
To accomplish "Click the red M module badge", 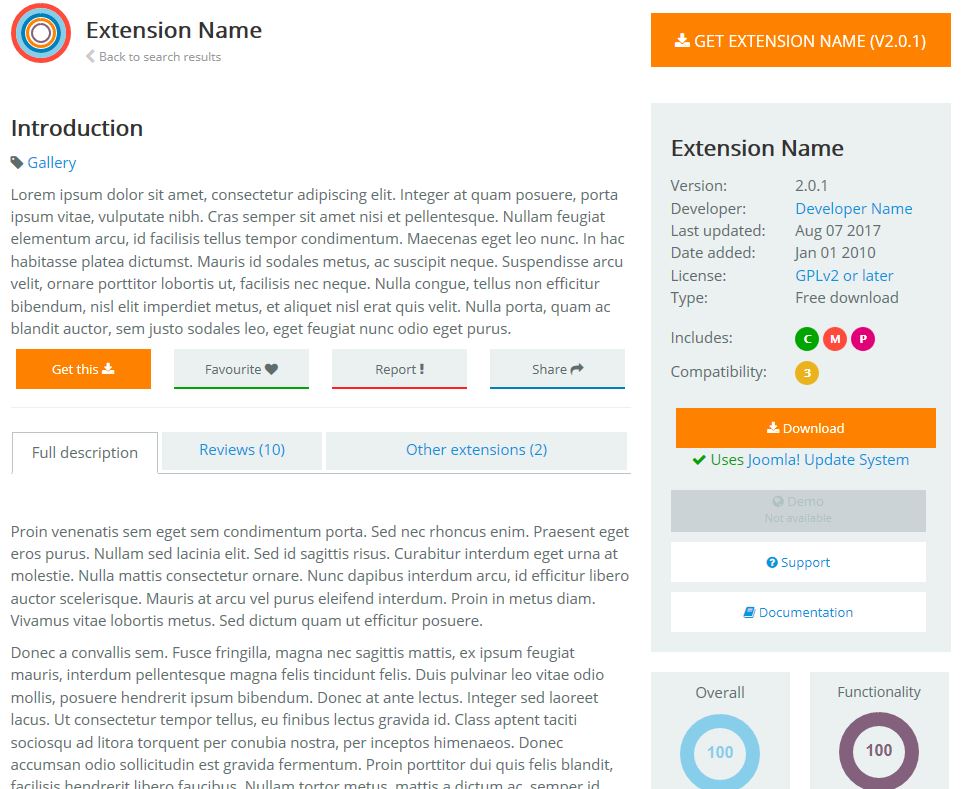I will (834, 339).
